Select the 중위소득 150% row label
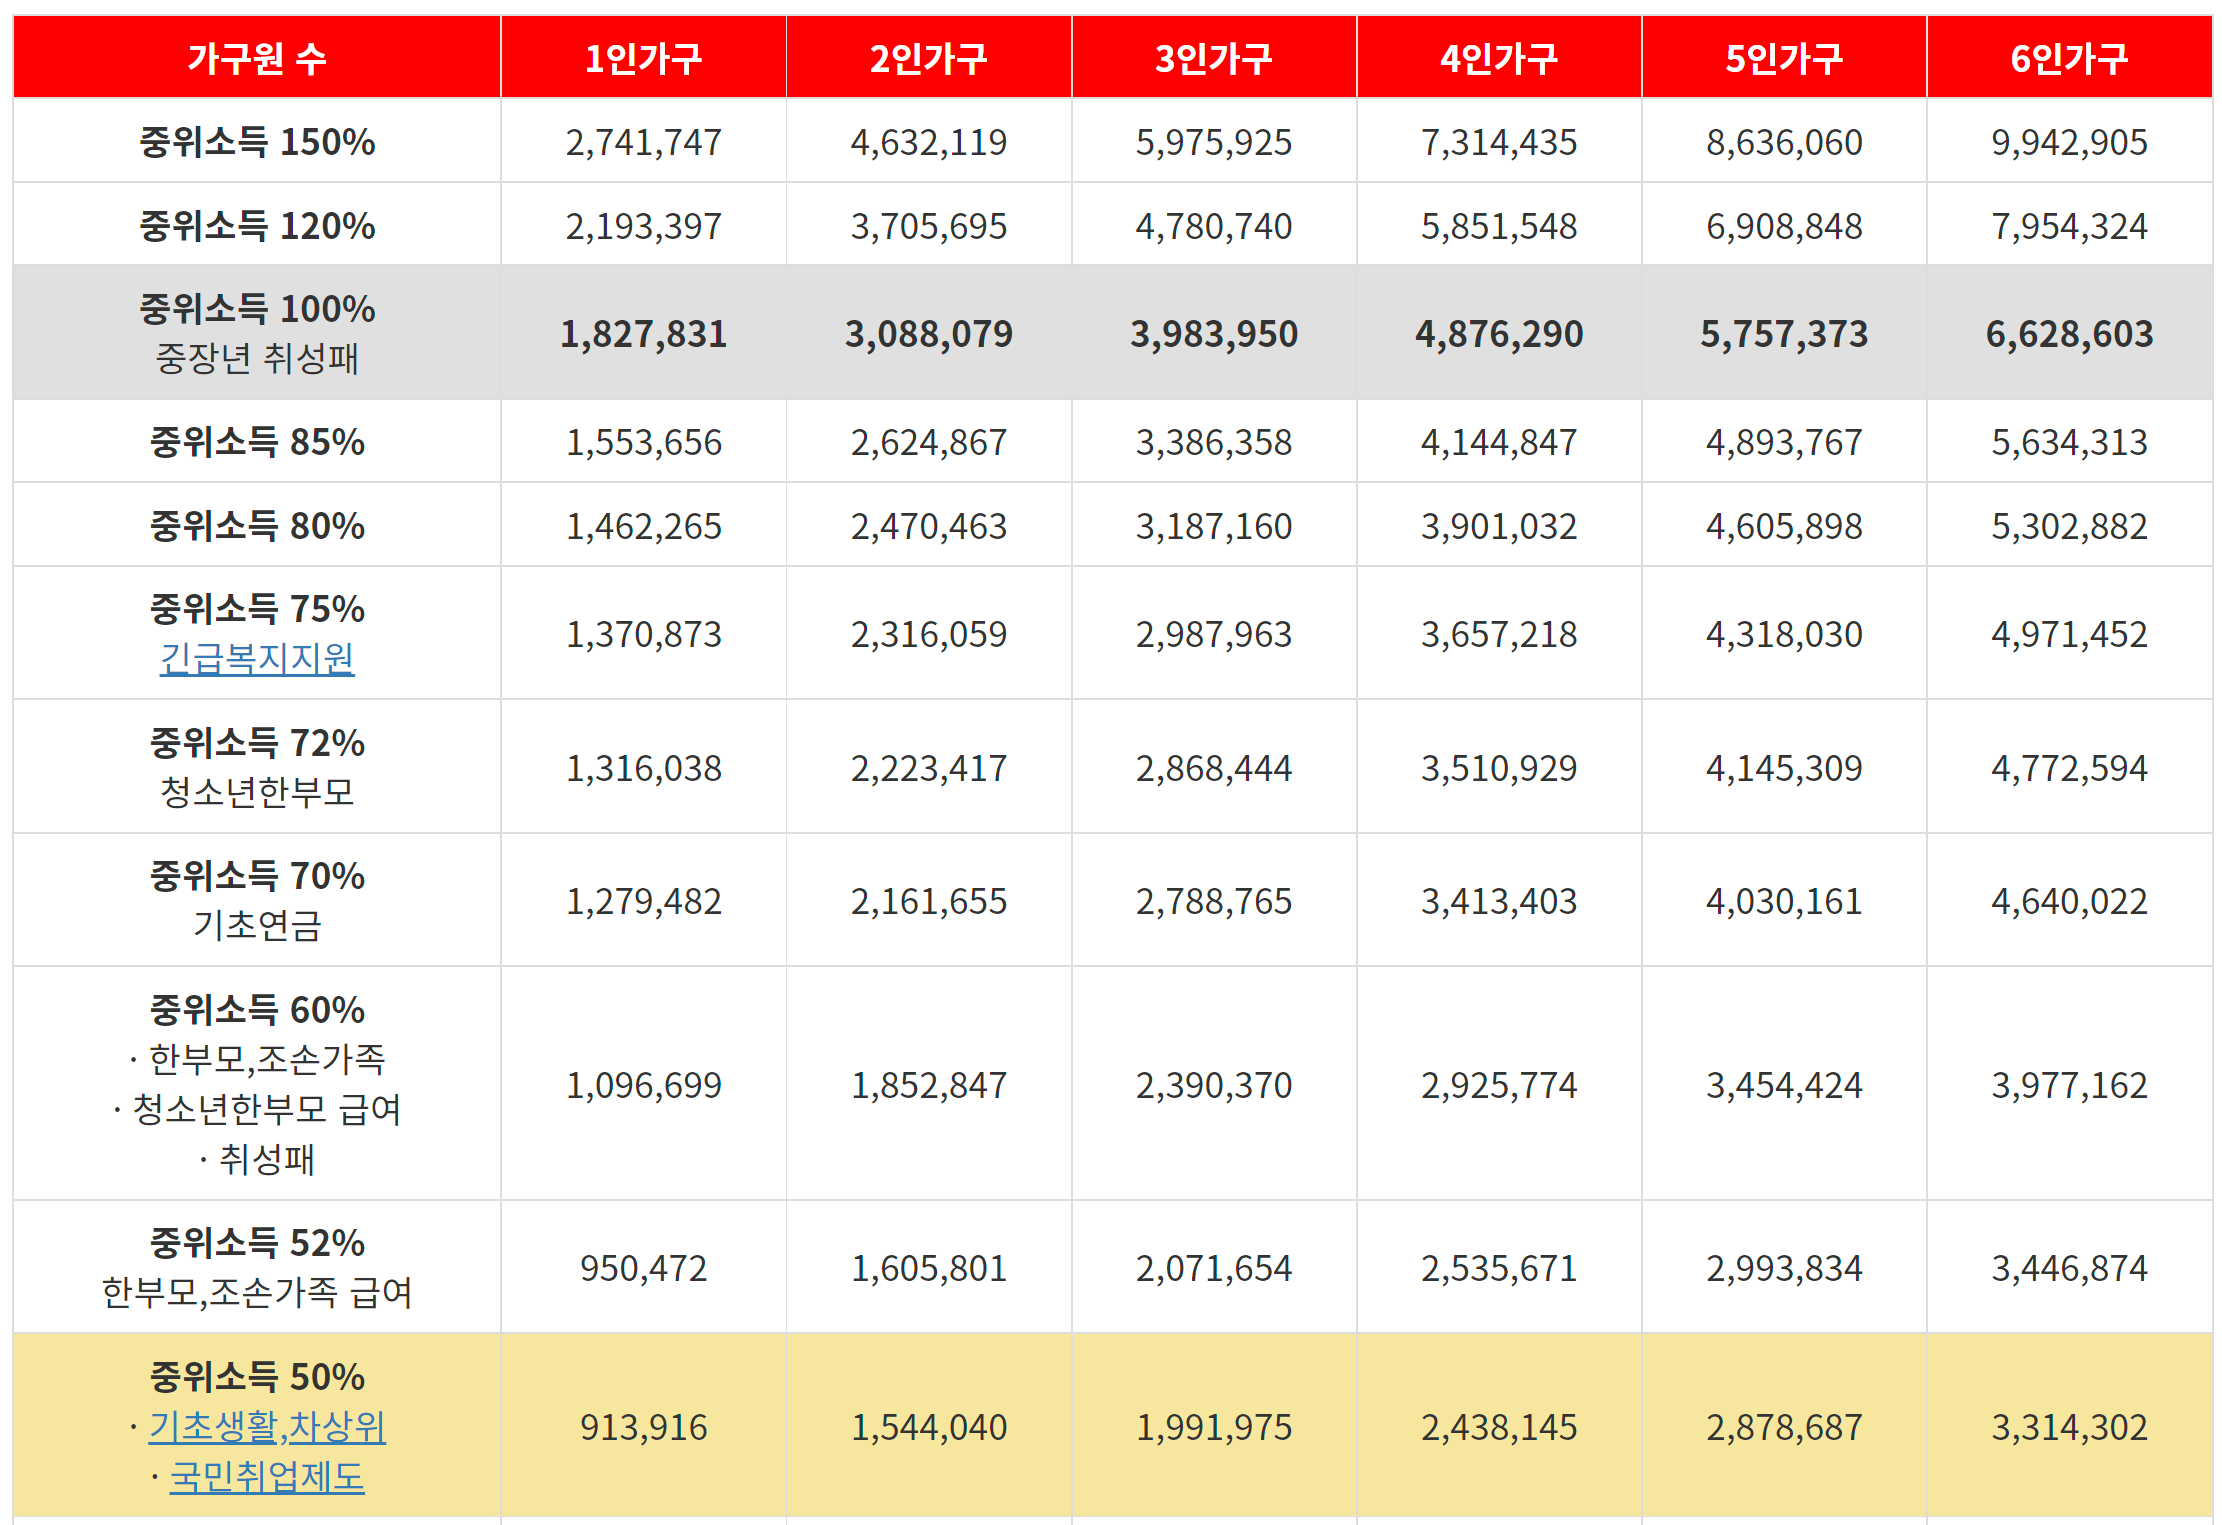 [257, 142]
